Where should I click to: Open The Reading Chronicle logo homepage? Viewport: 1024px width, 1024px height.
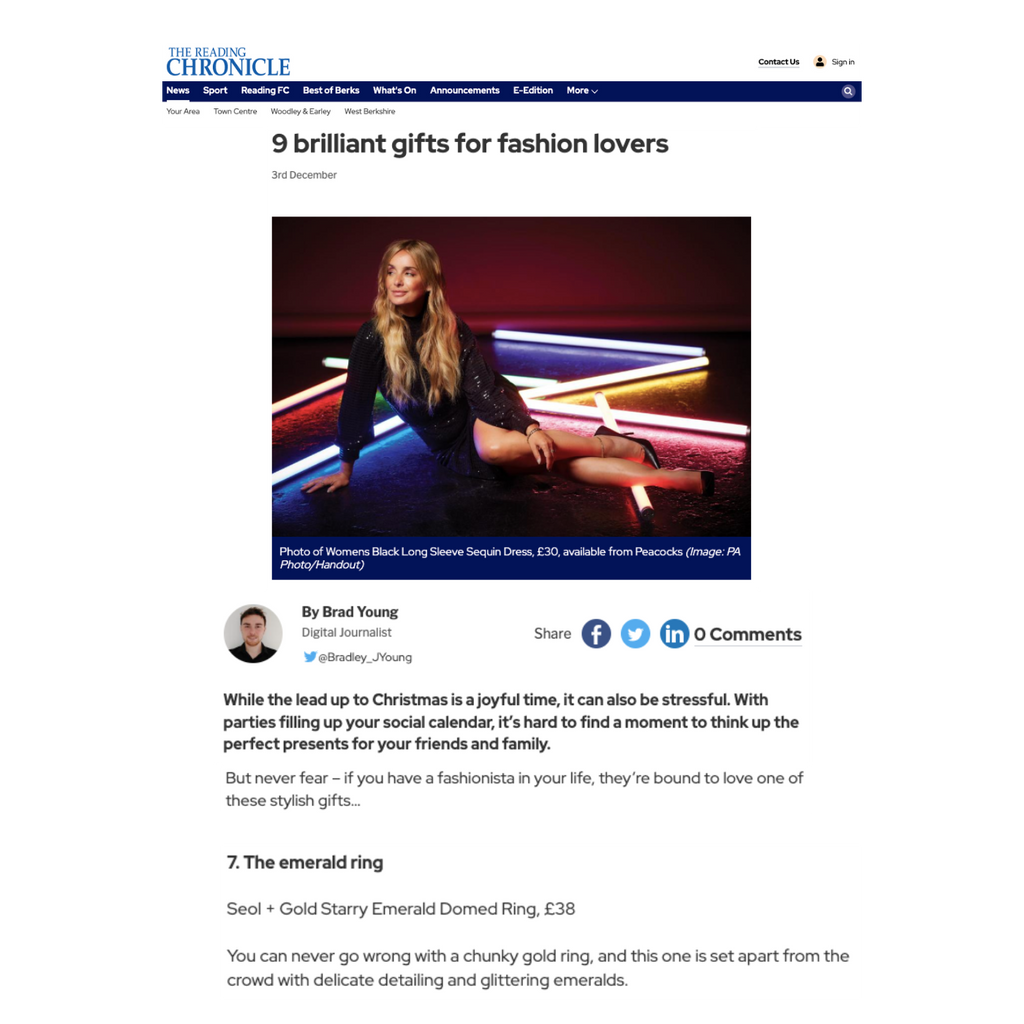(228, 62)
